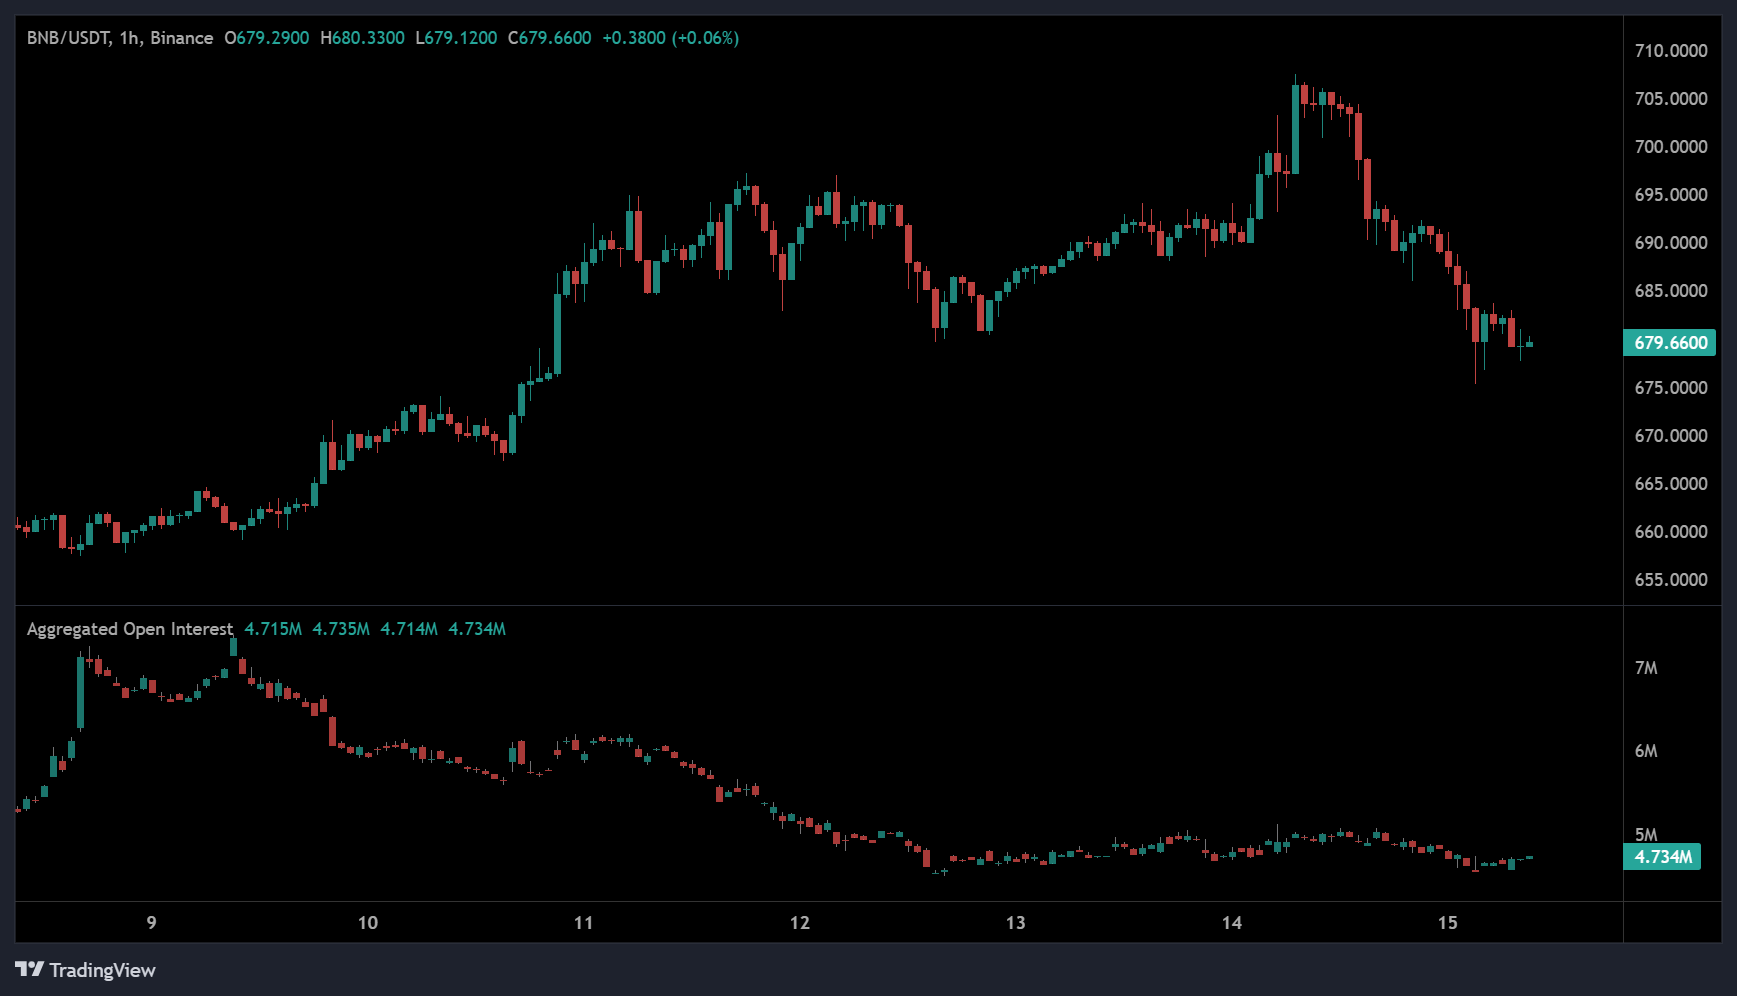This screenshot has width=1737, height=996.
Task: Click date label 11 on time axis
Action: click(x=584, y=922)
